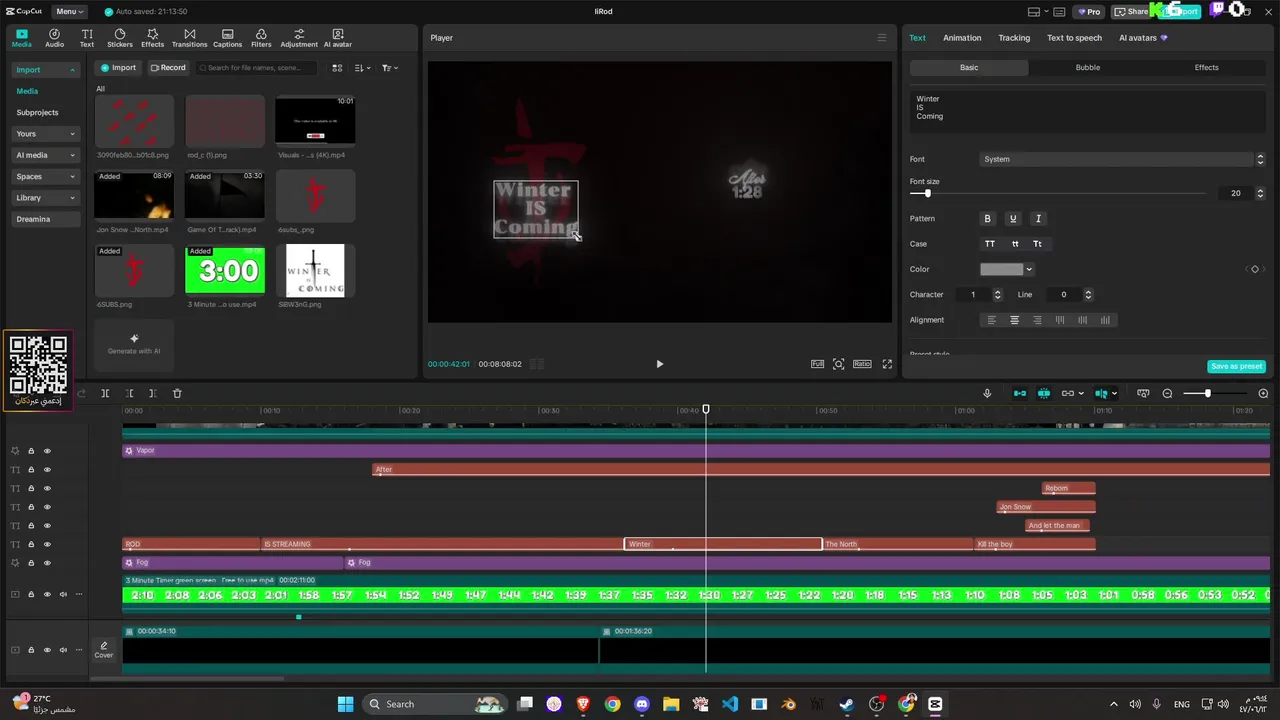1280x720 pixels.
Task: Click the text color swatch
Action: tap(1001, 269)
